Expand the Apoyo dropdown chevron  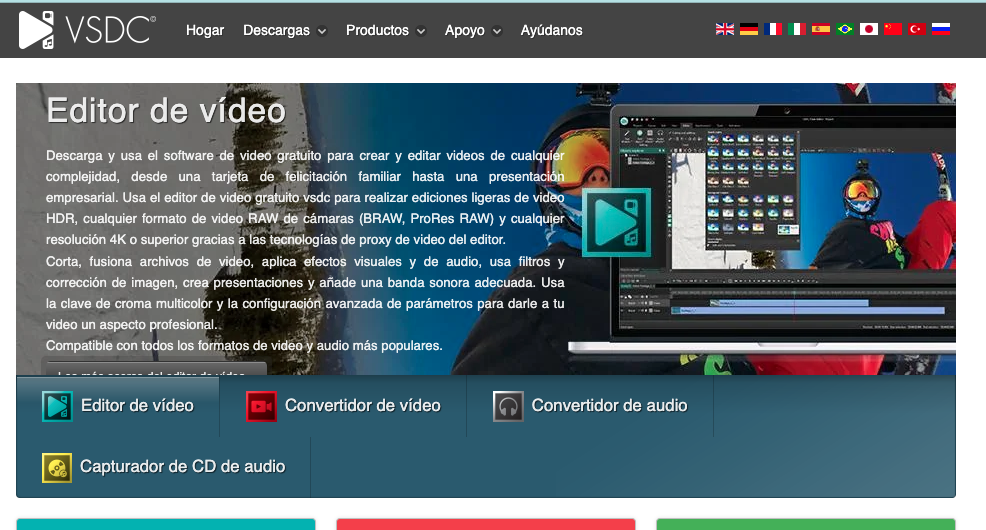point(497,31)
